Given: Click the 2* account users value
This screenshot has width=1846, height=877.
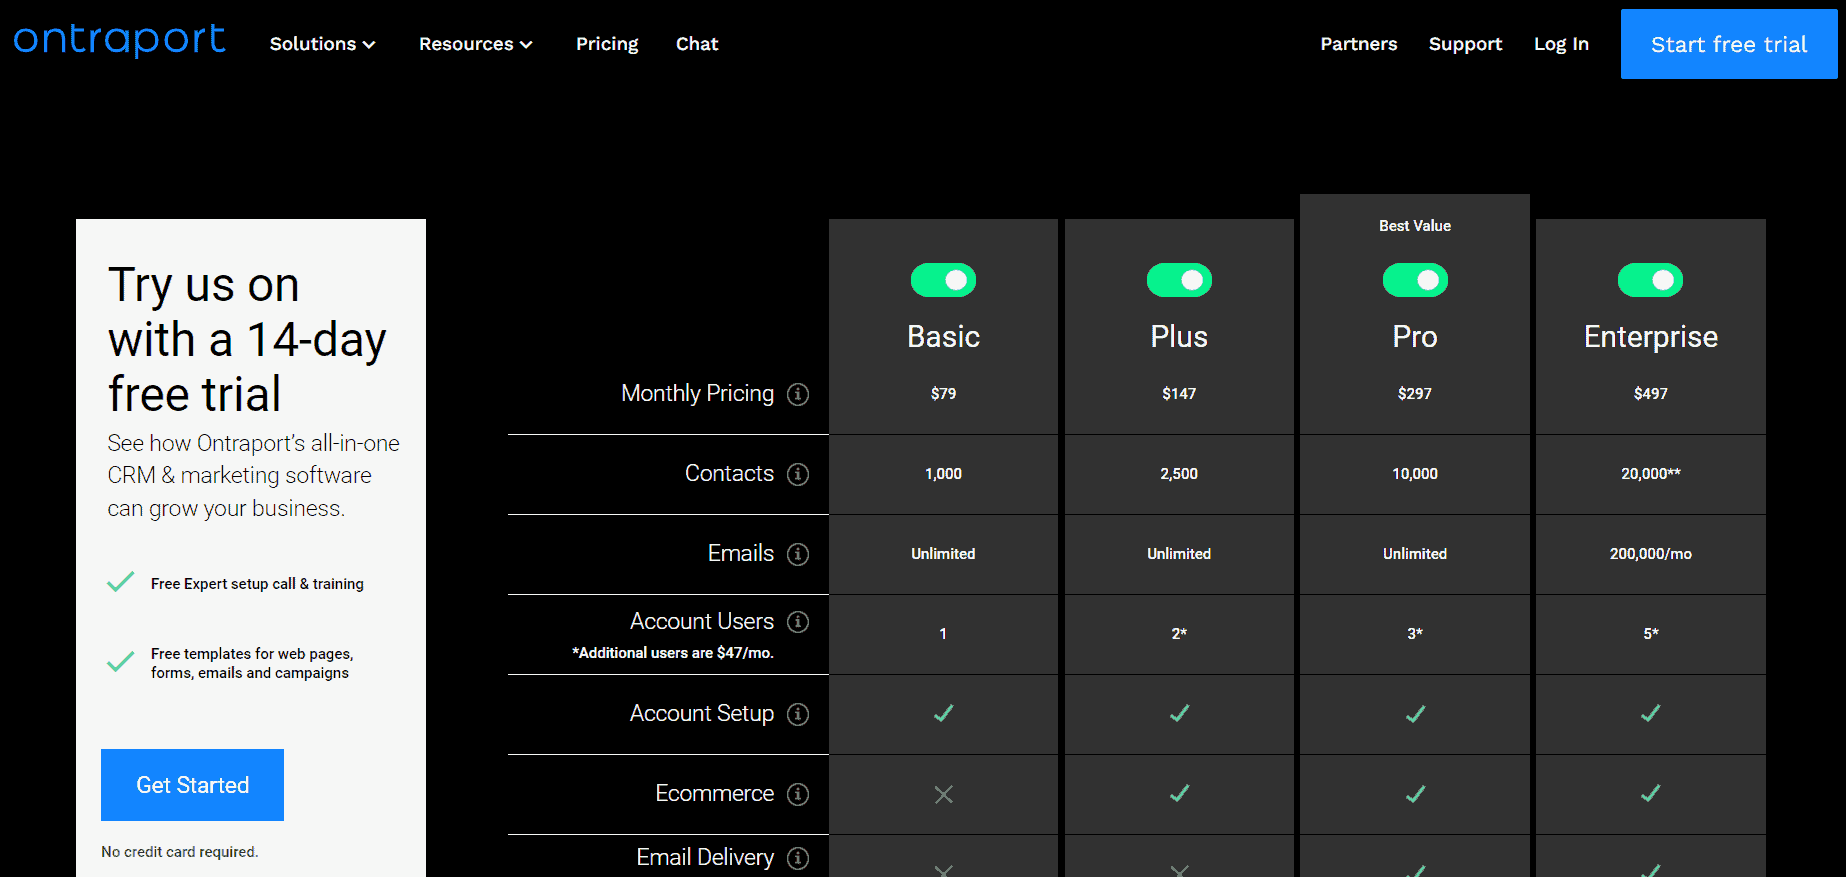Looking at the screenshot, I should pyautogui.click(x=1179, y=634).
